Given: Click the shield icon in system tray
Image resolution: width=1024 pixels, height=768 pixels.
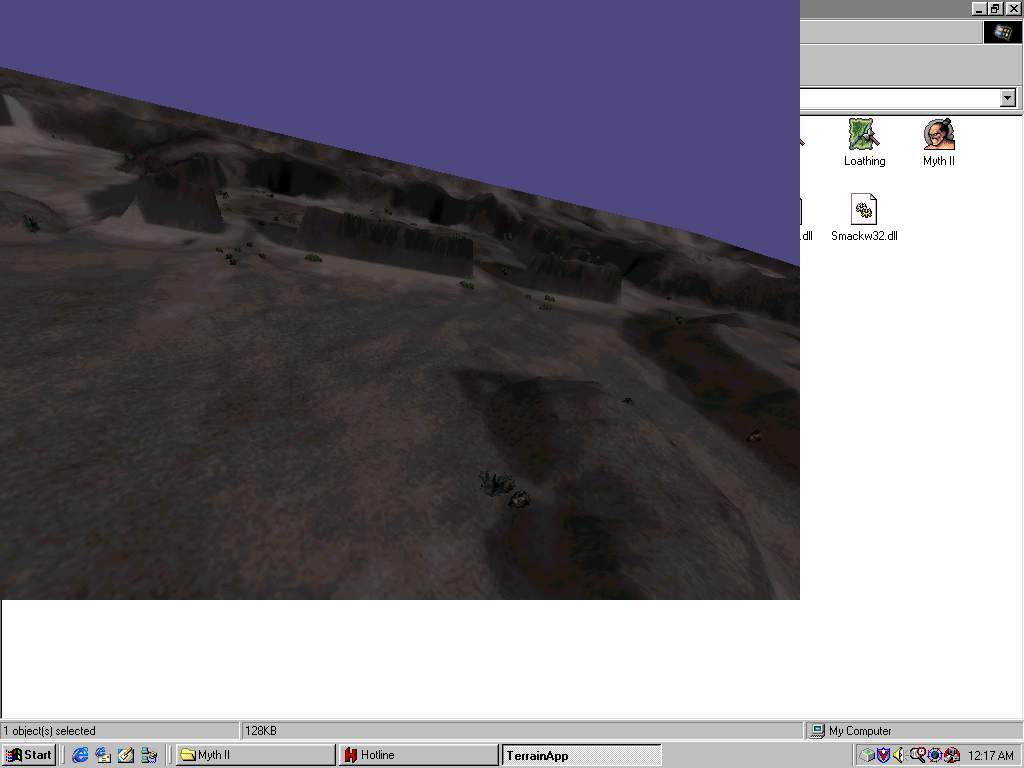Looking at the screenshot, I should tap(883, 755).
